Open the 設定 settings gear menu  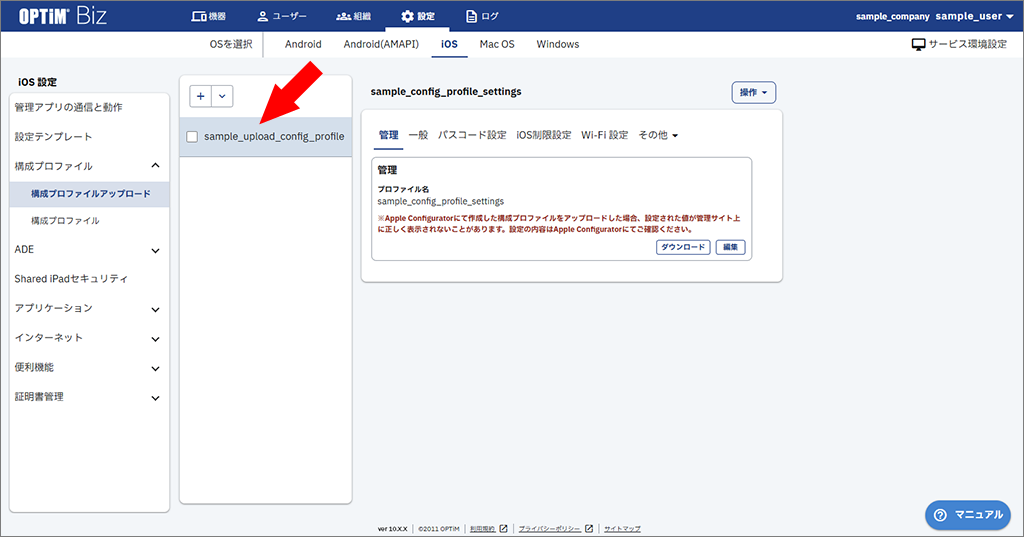pyautogui.click(x=417, y=16)
